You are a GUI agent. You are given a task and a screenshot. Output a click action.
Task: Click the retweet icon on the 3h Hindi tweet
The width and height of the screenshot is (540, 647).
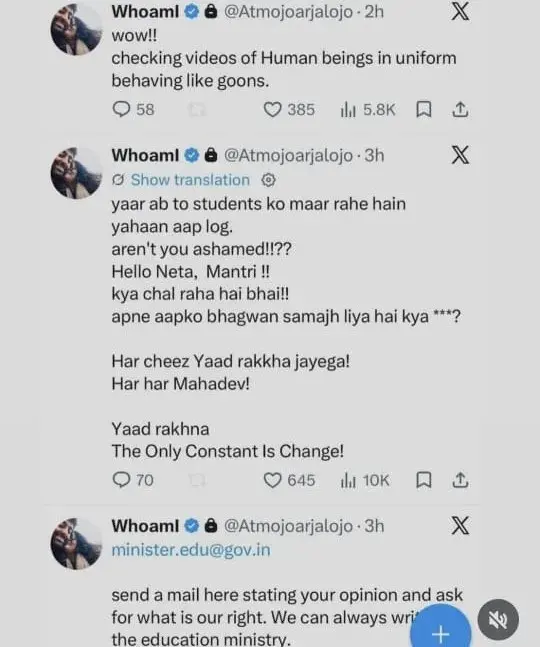coord(197,480)
